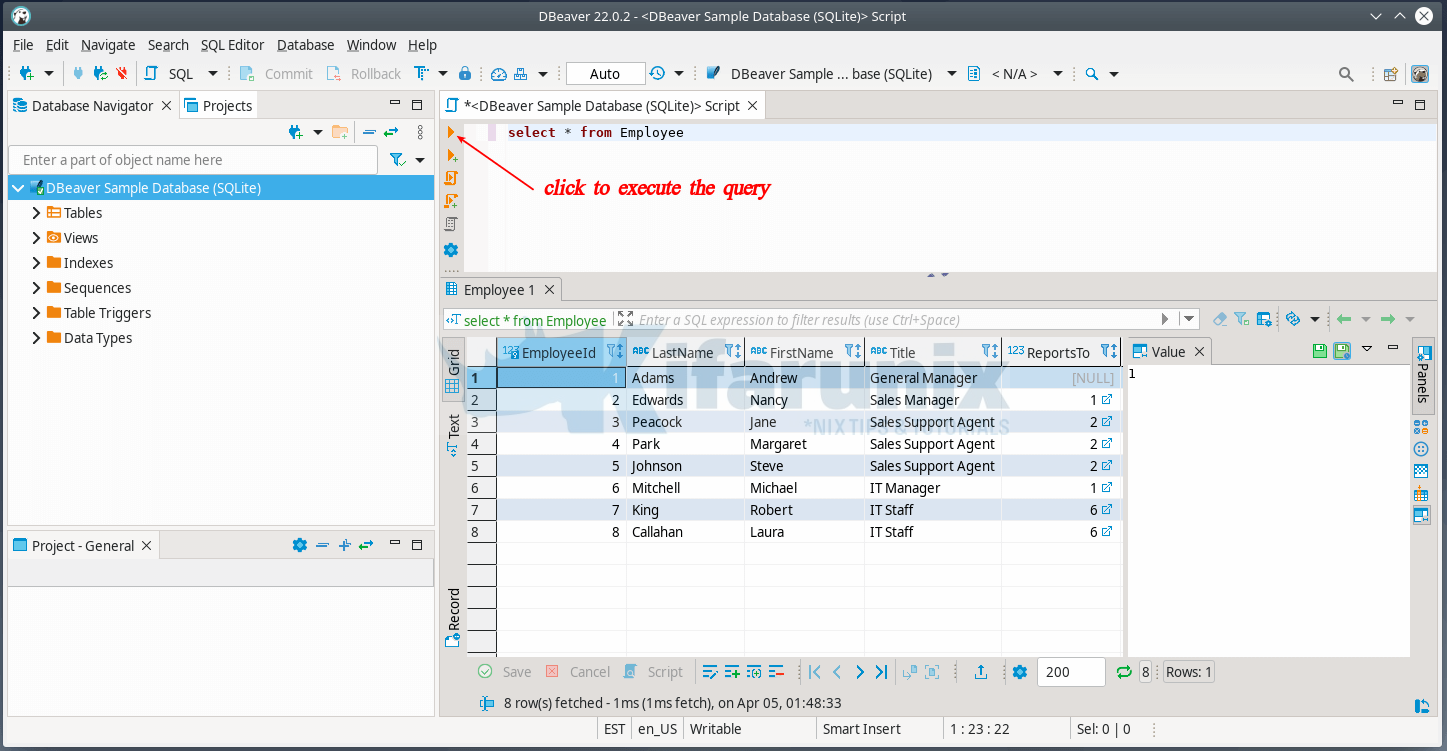This screenshot has height=751, width=1447.
Task: Open Explain execution plan icon
Action: click(x=451, y=222)
